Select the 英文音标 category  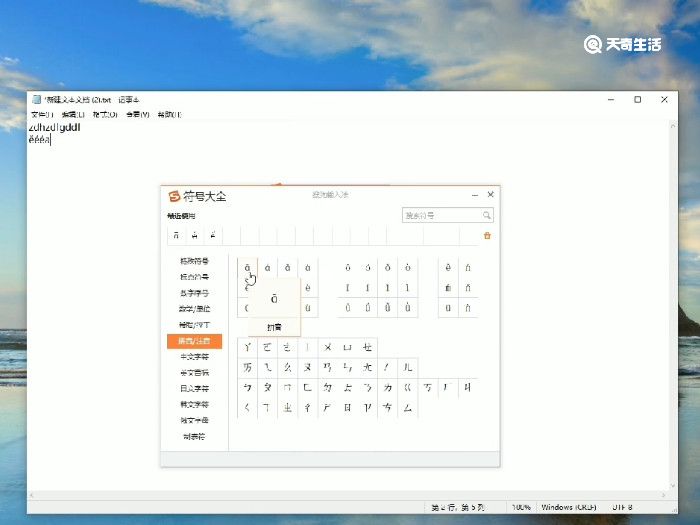194,372
